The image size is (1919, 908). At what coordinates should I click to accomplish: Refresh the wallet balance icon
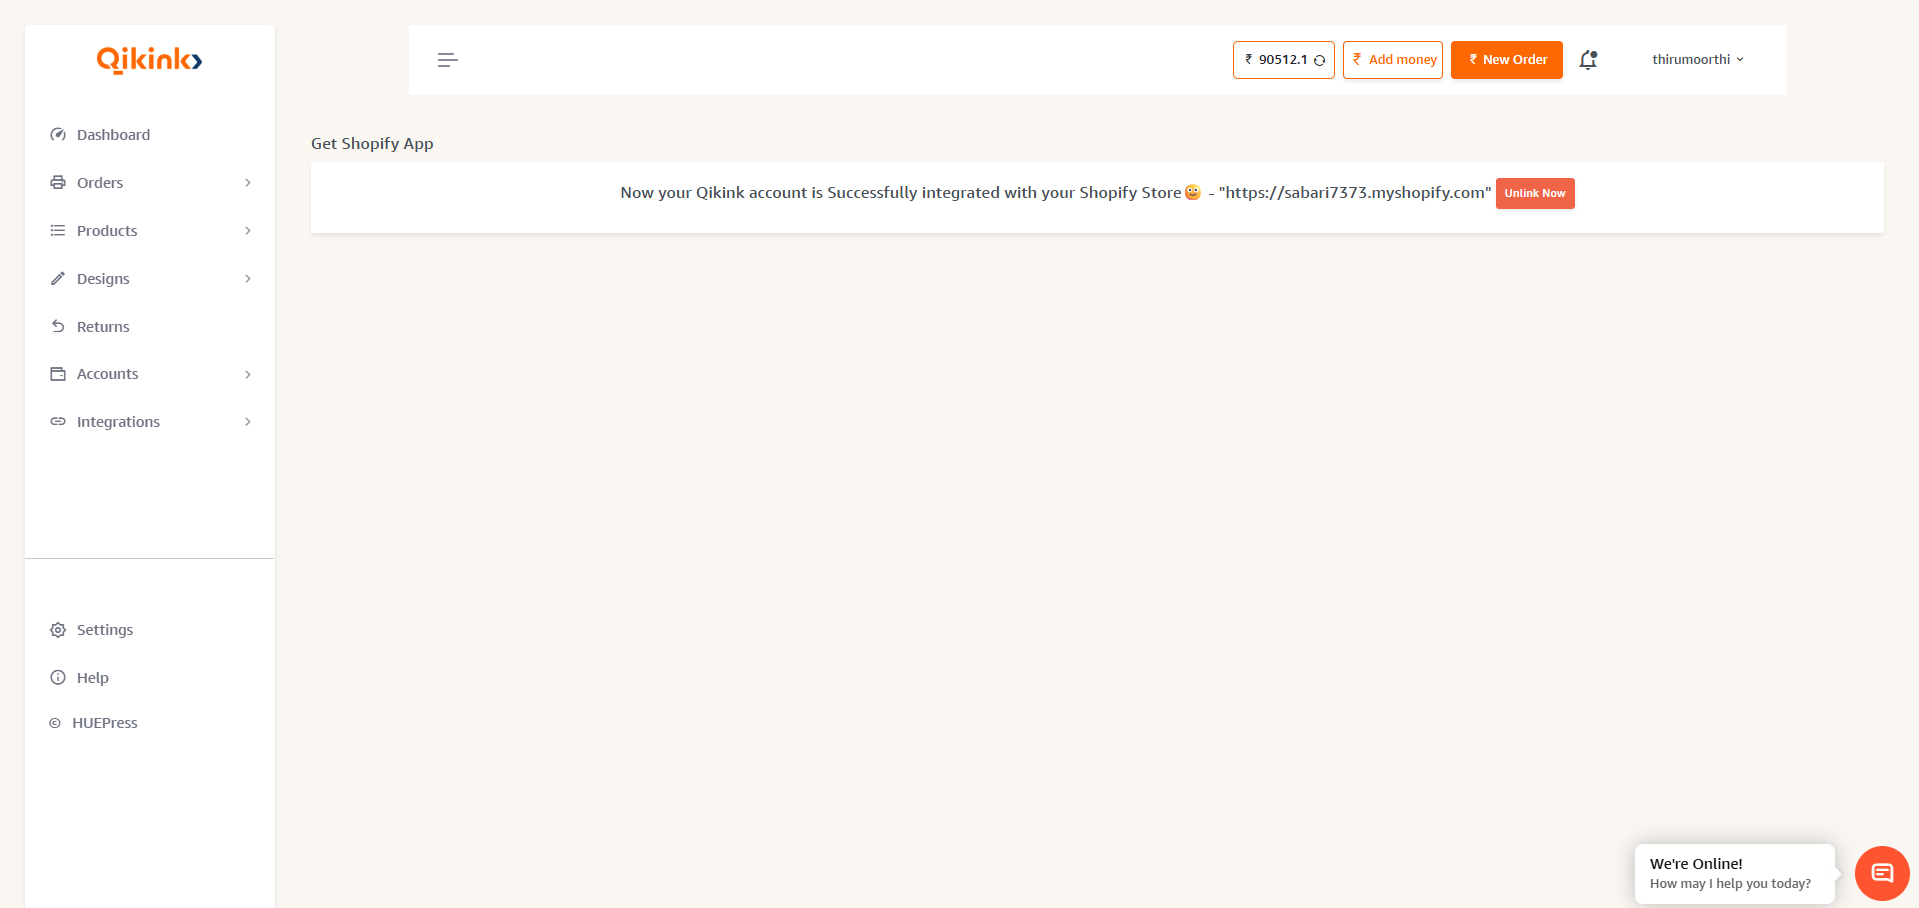point(1319,60)
